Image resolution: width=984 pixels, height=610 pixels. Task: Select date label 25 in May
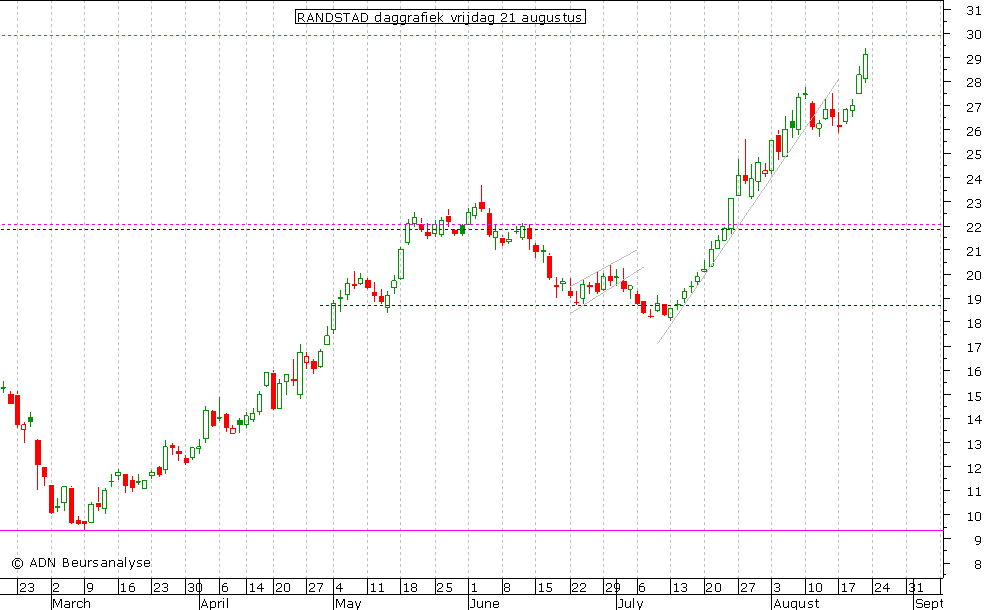(x=444, y=587)
